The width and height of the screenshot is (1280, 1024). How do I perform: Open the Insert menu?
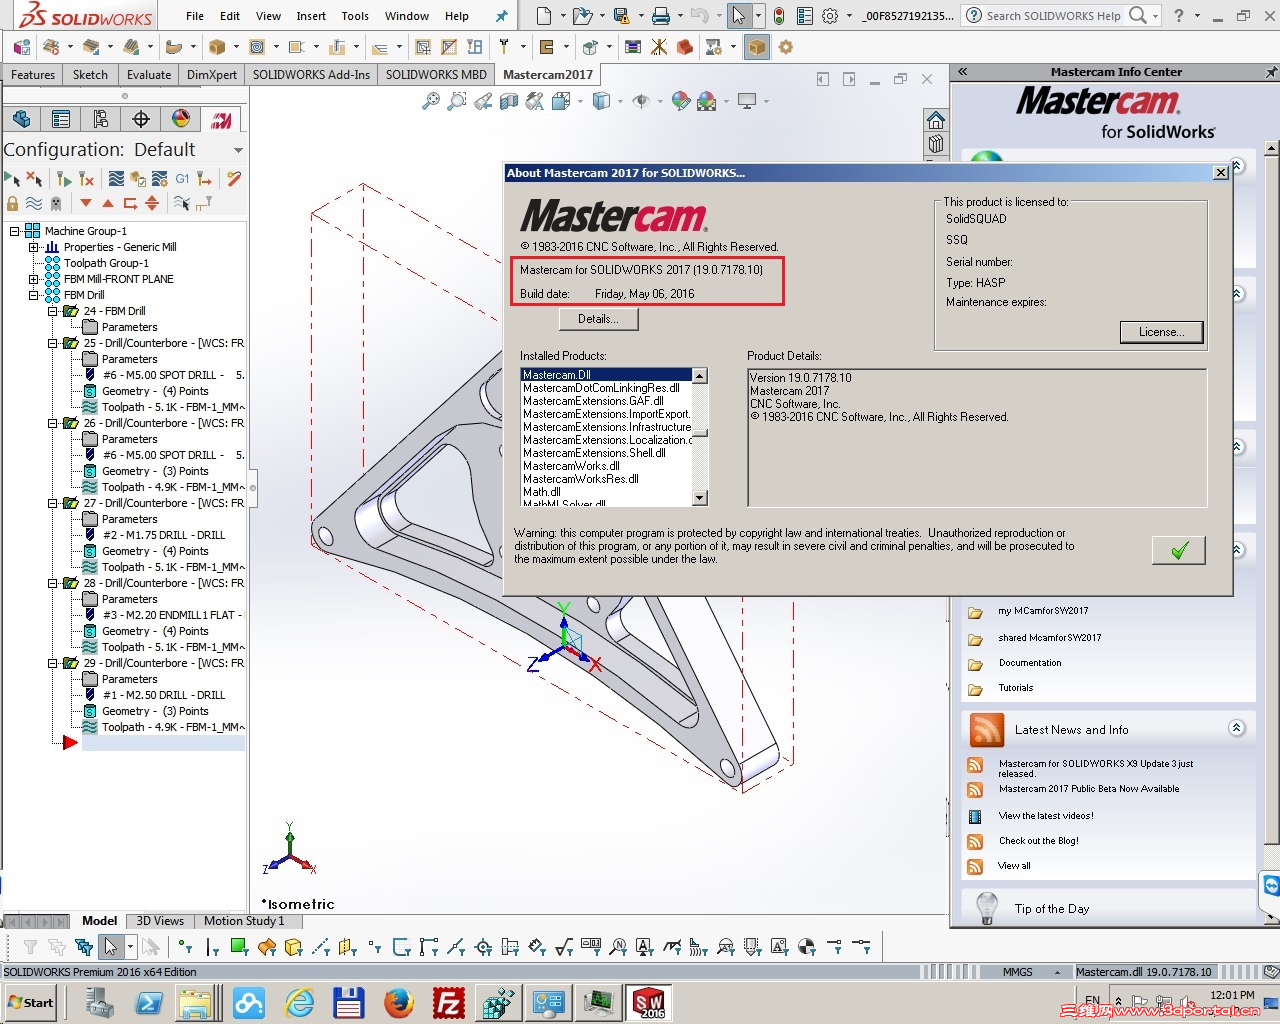pyautogui.click(x=311, y=16)
